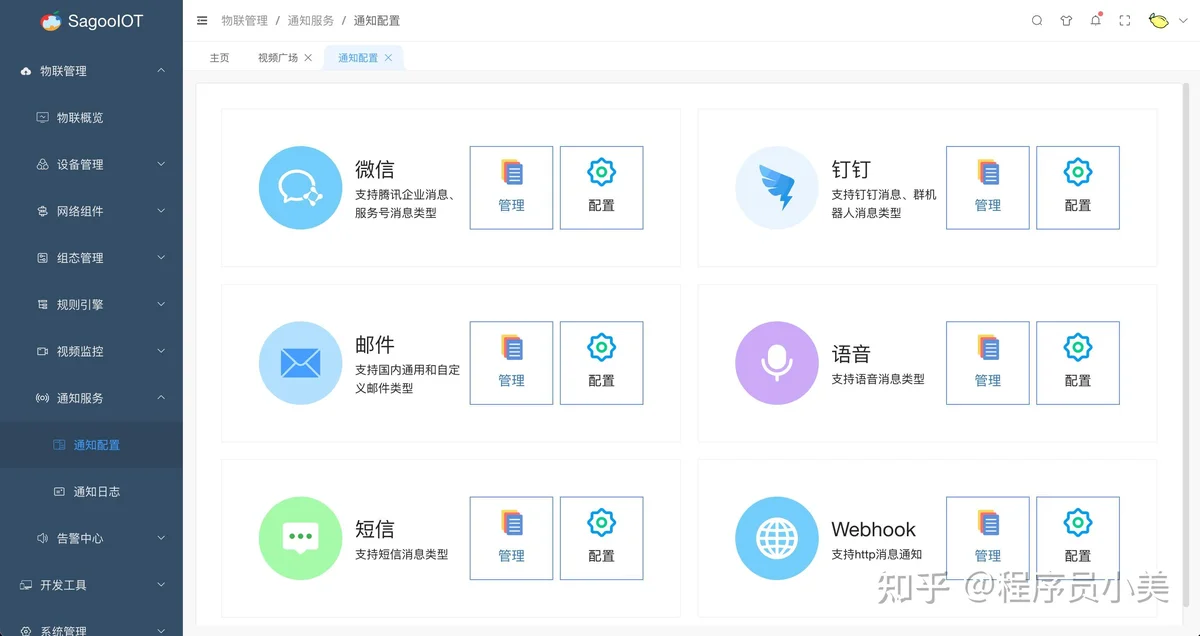This screenshot has width=1200, height=636.
Task: Select the 通知配置 tab
Action: pyautogui.click(x=358, y=58)
